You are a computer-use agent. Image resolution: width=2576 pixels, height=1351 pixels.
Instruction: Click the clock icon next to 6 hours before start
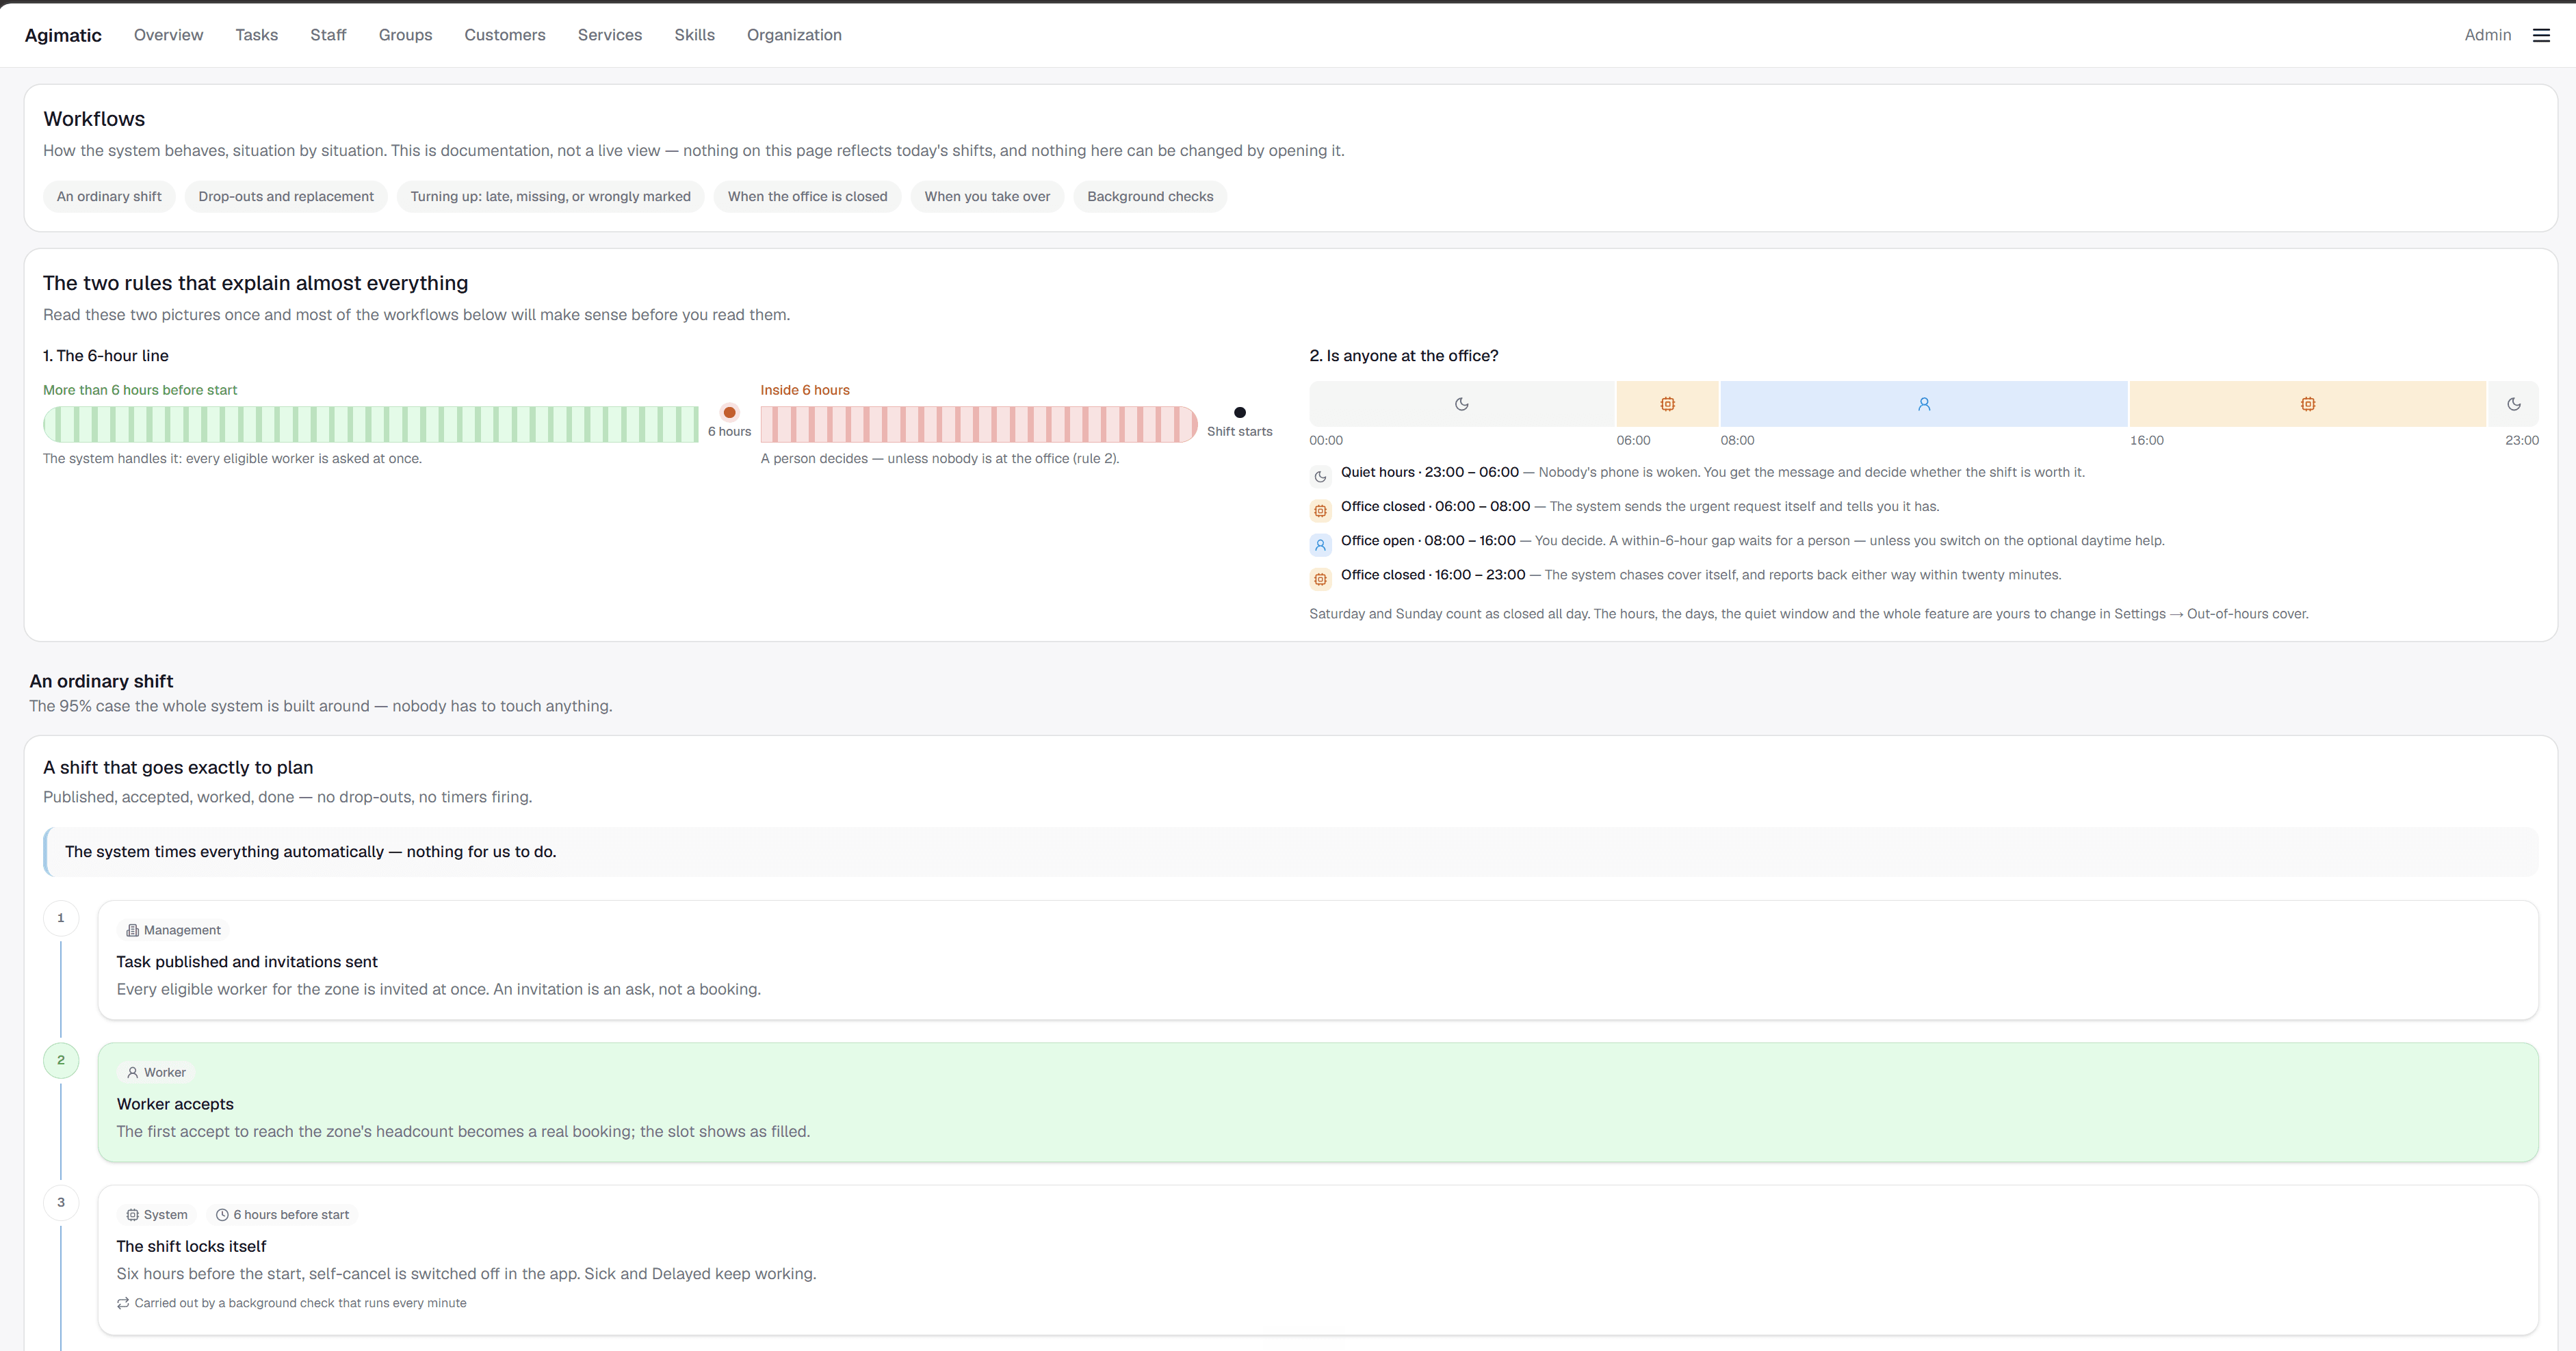click(222, 1215)
